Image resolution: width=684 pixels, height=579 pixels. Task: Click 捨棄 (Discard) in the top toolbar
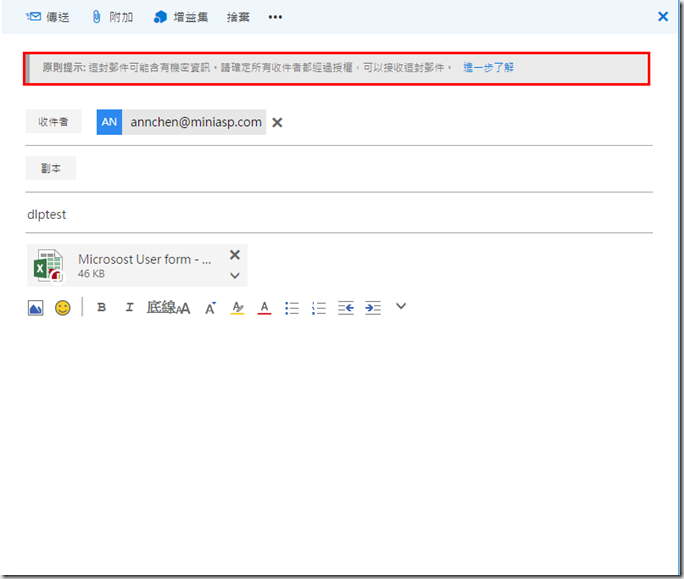(238, 17)
